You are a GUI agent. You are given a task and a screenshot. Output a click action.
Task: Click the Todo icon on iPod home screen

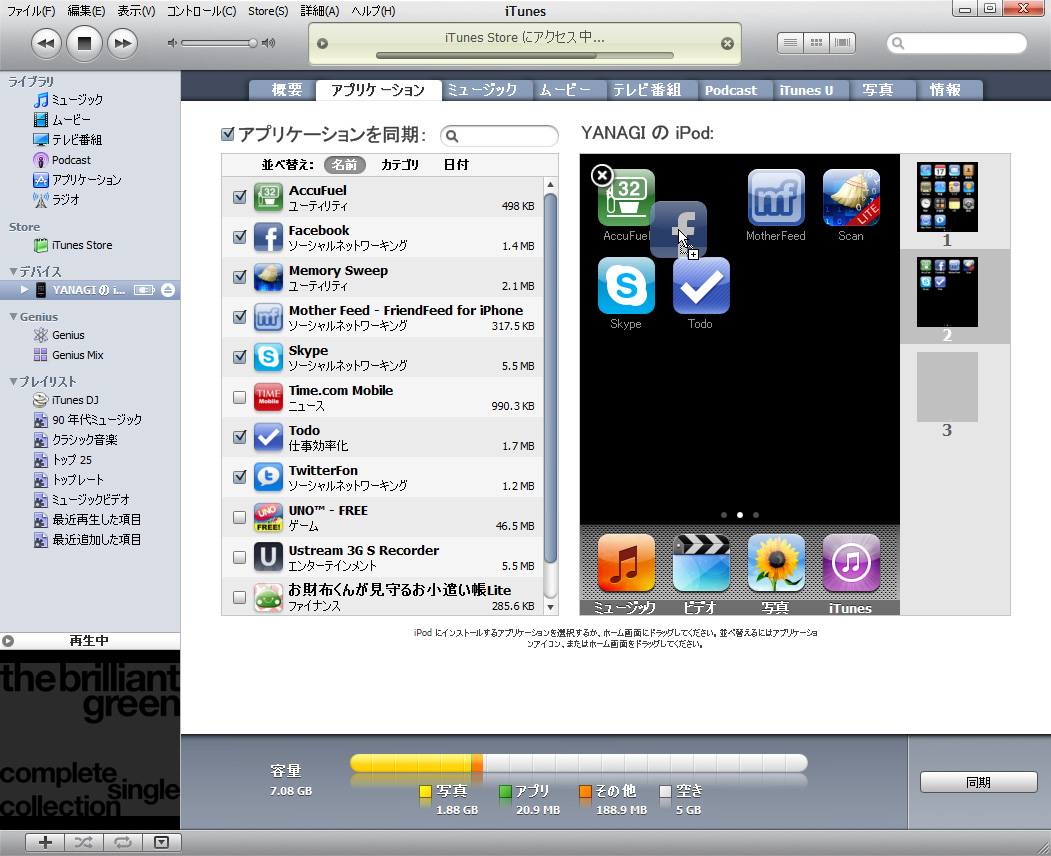coord(701,286)
